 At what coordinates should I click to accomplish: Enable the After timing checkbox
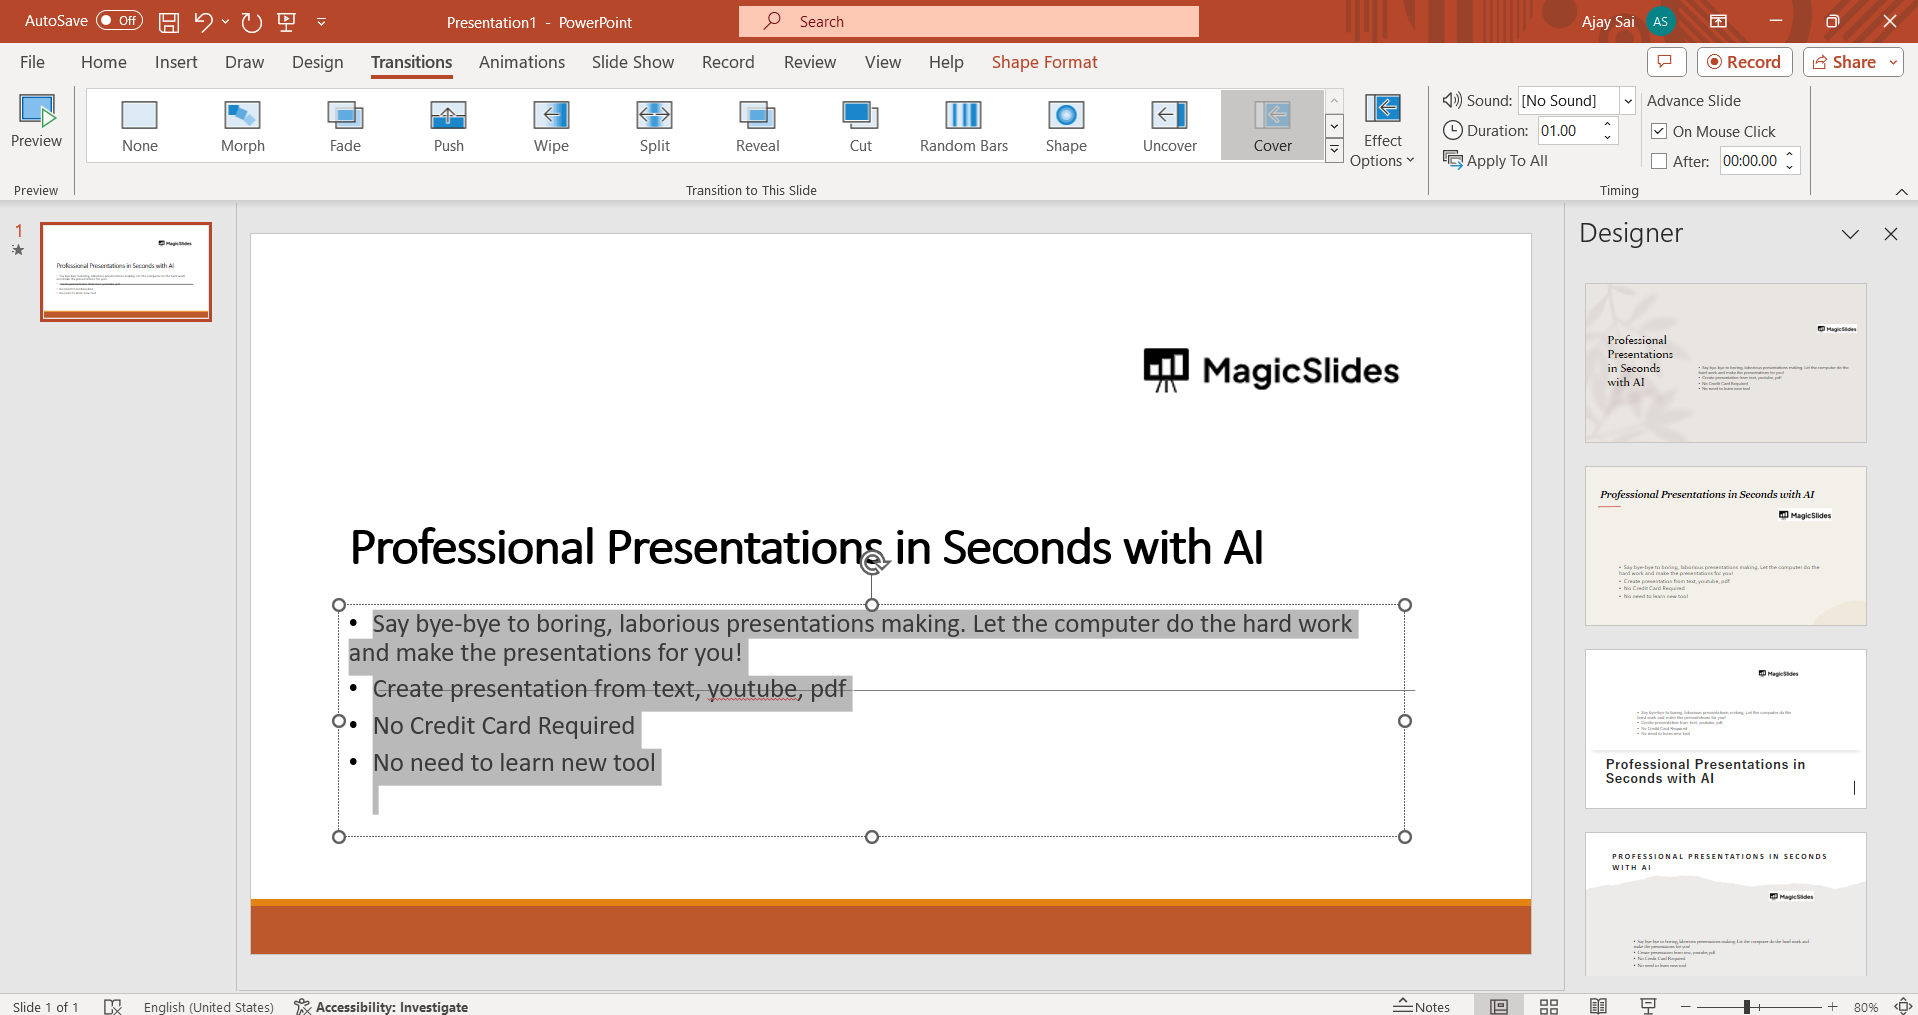click(1659, 161)
